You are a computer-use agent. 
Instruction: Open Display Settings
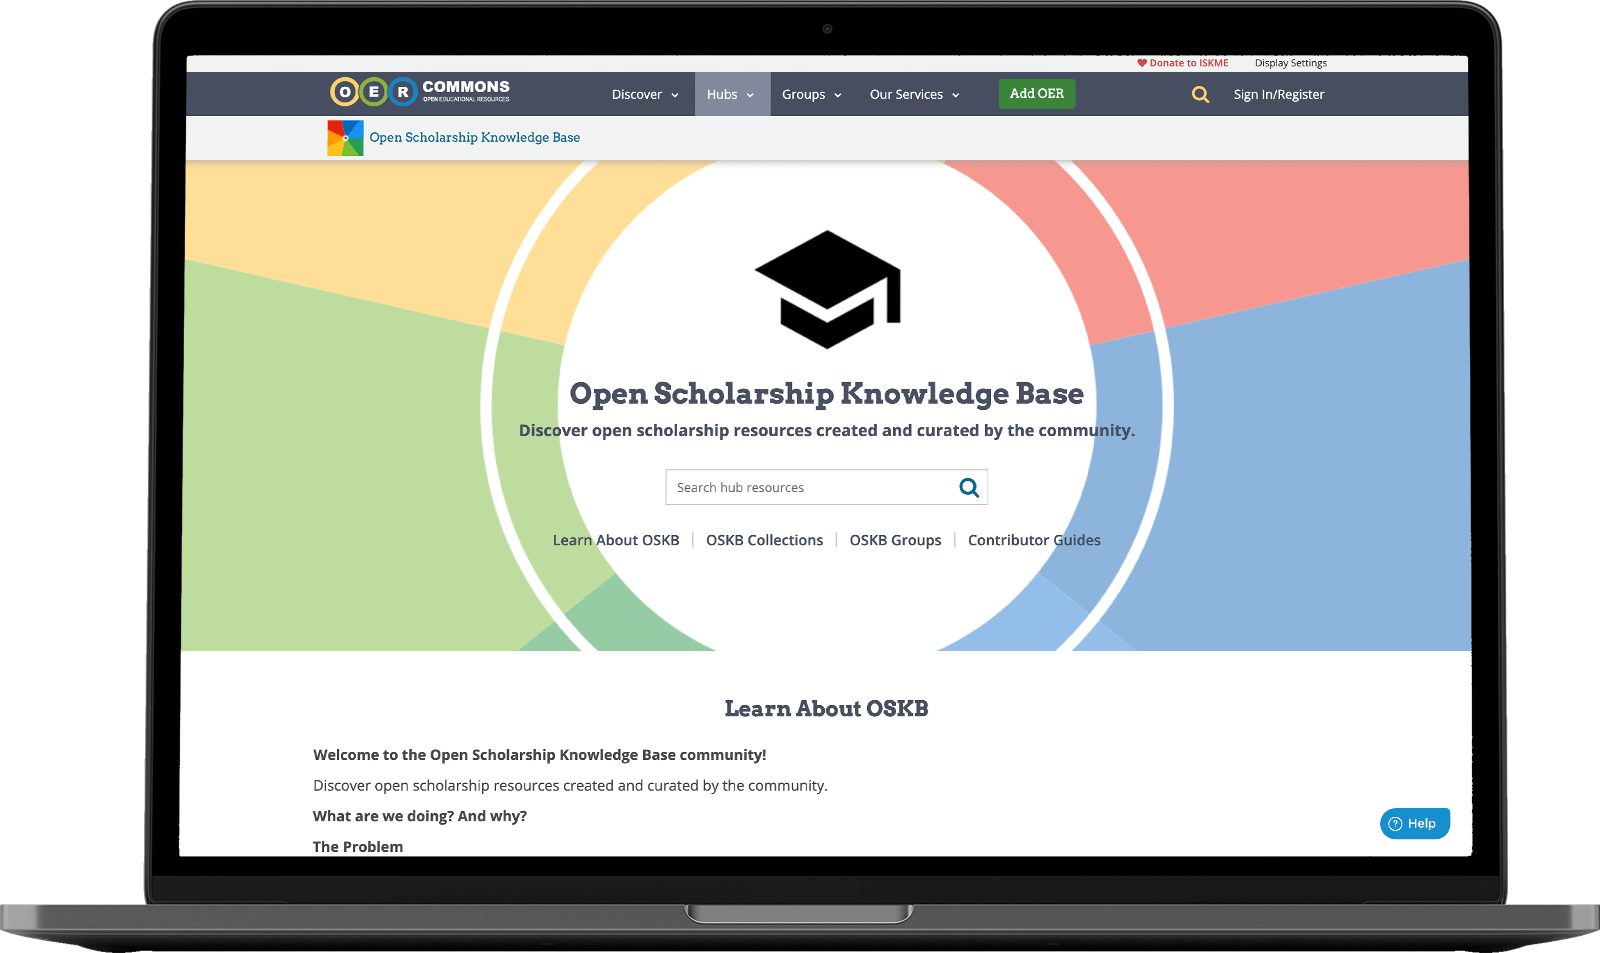[x=1291, y=63]
